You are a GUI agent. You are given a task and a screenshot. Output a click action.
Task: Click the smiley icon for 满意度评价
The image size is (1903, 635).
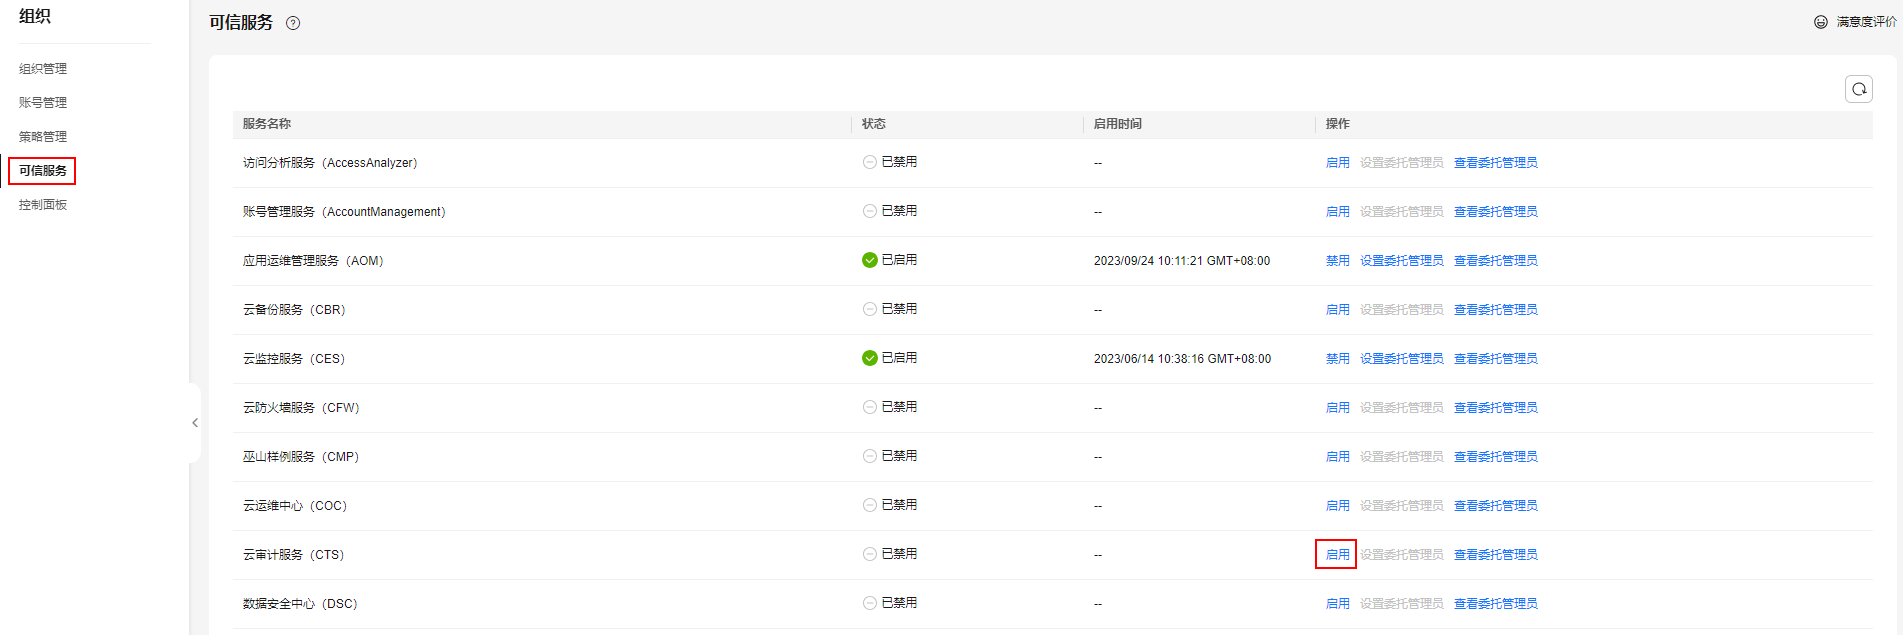pos(1821,22)
